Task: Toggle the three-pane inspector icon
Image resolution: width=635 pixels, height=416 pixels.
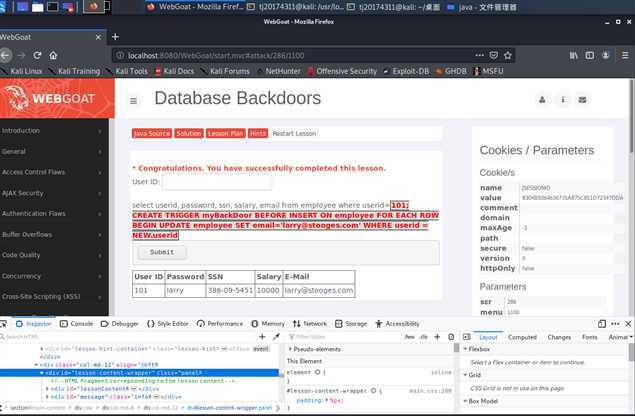Action: coord(467,337)
